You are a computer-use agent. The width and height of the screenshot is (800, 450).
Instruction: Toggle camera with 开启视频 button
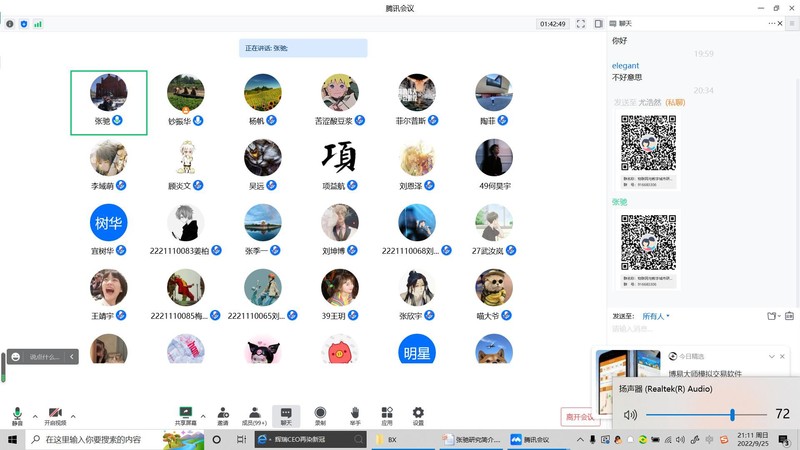[x=55, y=414]
